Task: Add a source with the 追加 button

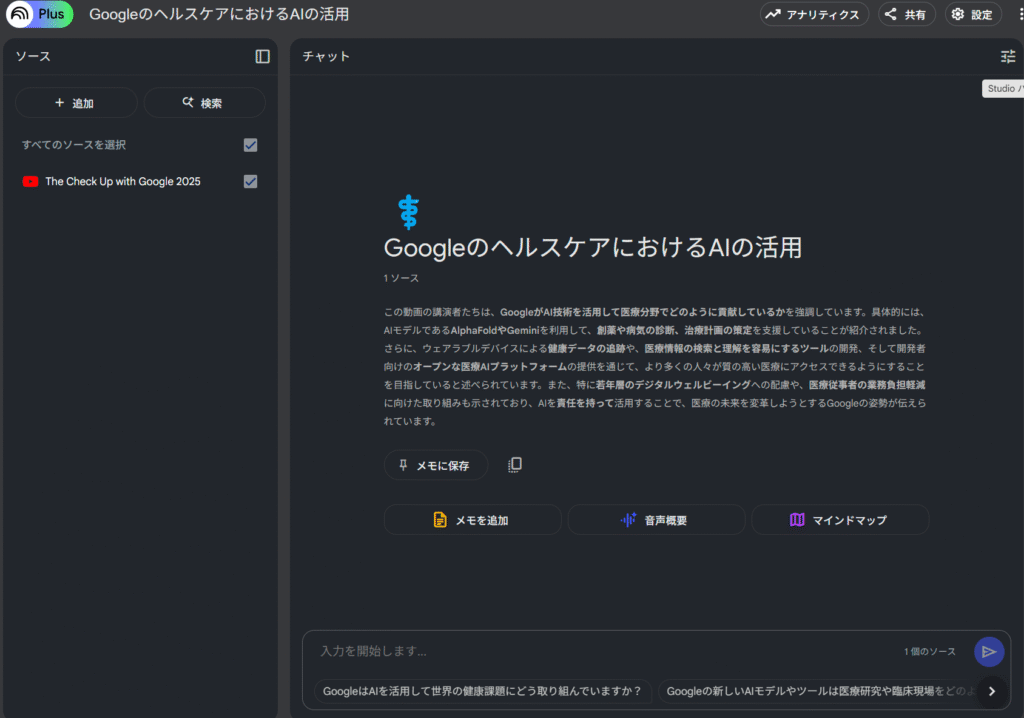Action: click(76, 103)
